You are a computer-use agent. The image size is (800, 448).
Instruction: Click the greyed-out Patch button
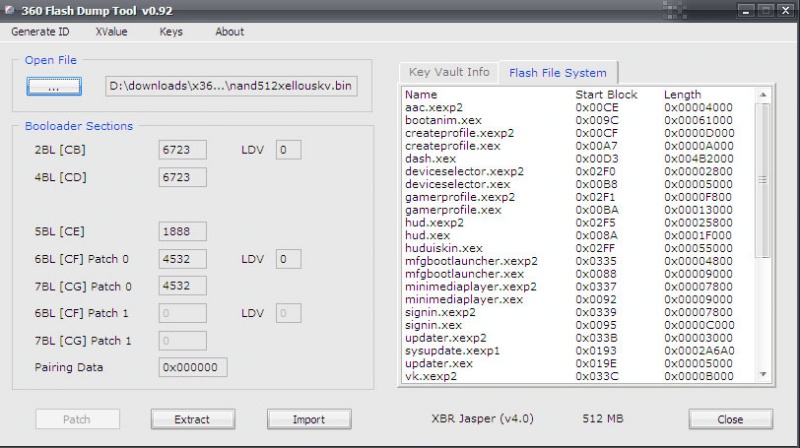tap(77, 419)
